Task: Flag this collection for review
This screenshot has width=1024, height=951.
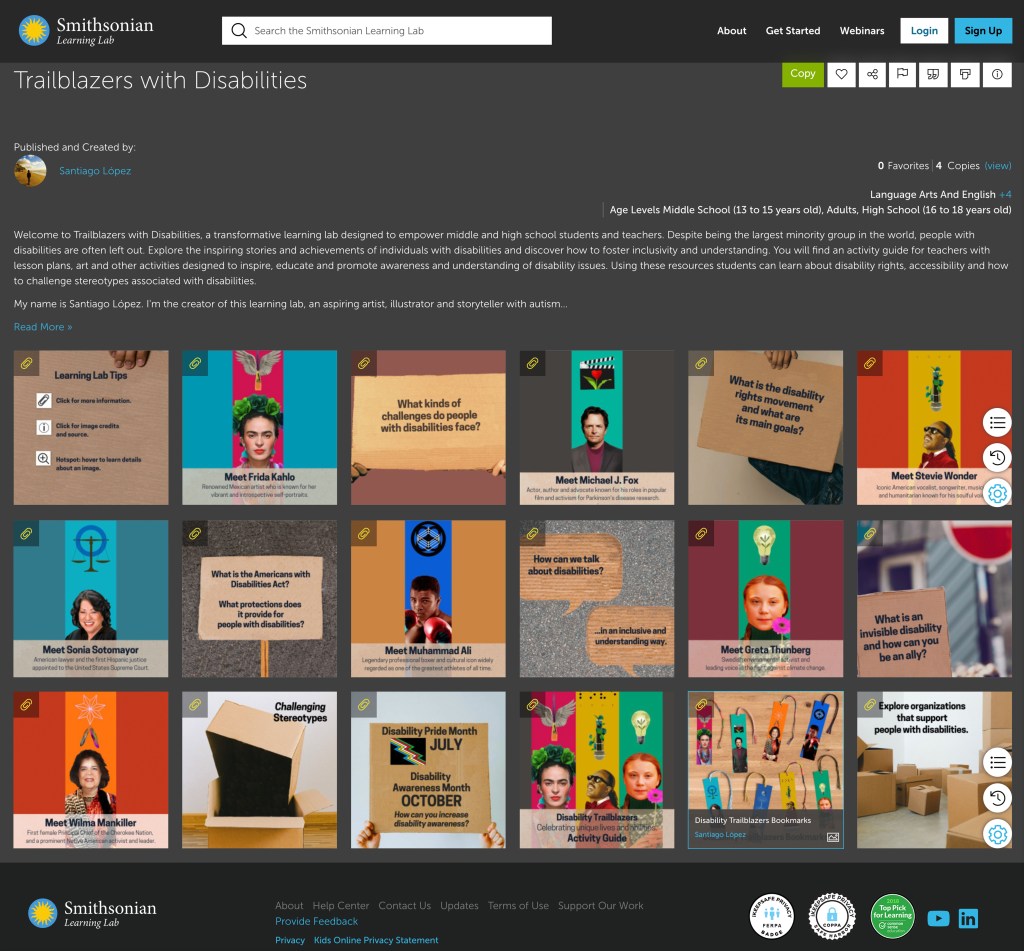Action: (902, 74)
